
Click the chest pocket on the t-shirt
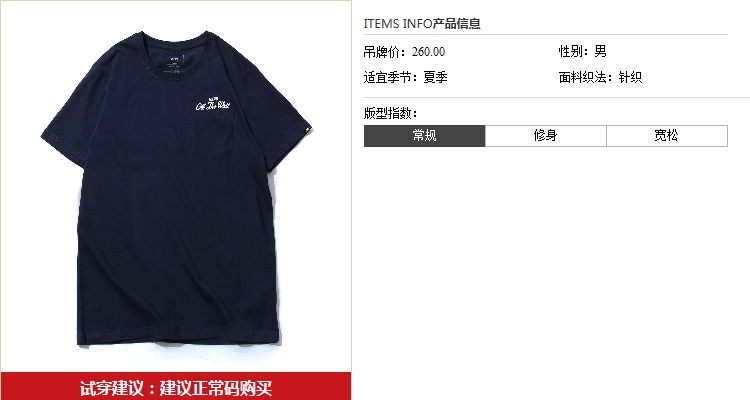point(212,136)
